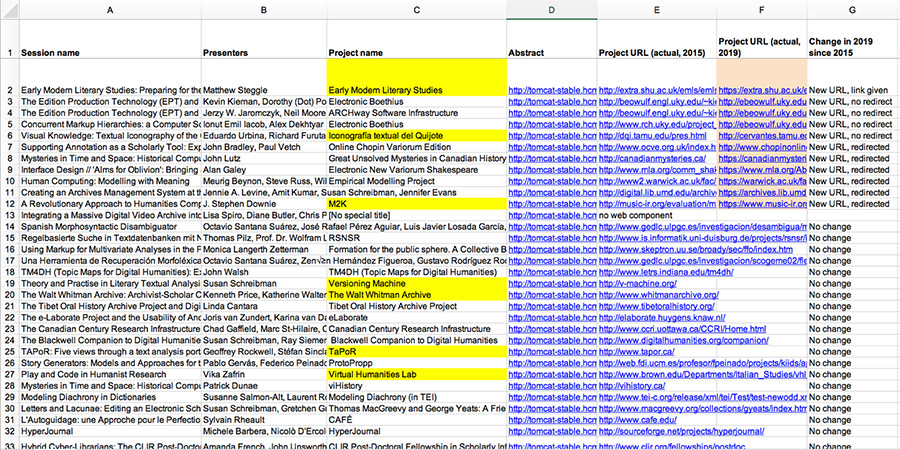Open the http://canadianmysteries.ca/ link
This screenshot has width=900, height=450.
coord(652,158)
